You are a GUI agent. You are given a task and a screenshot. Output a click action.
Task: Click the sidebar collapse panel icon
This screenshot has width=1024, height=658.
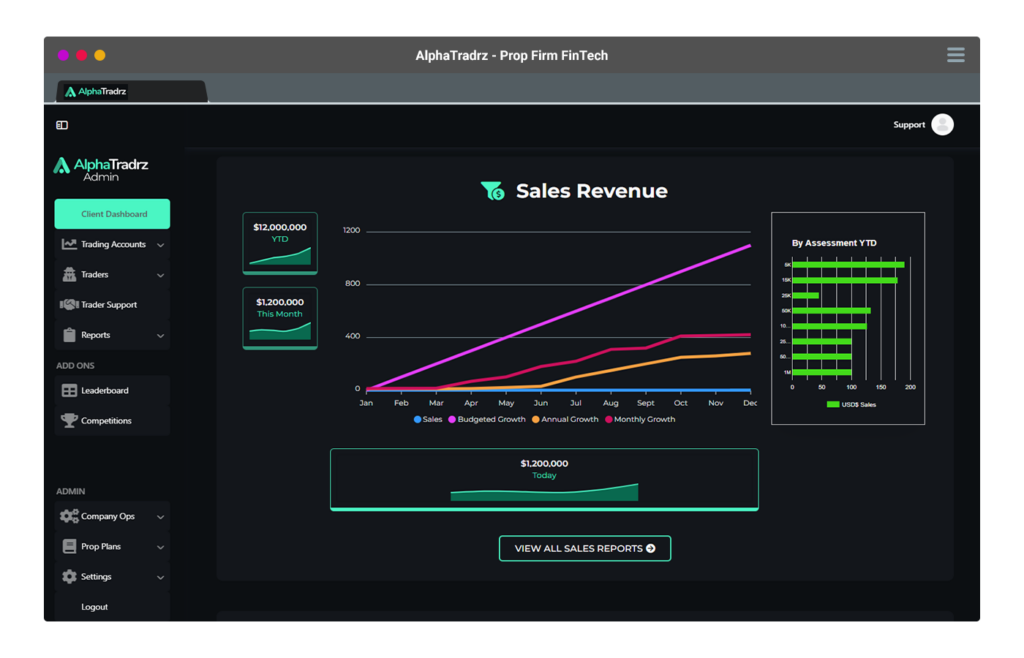click(62, 125)
